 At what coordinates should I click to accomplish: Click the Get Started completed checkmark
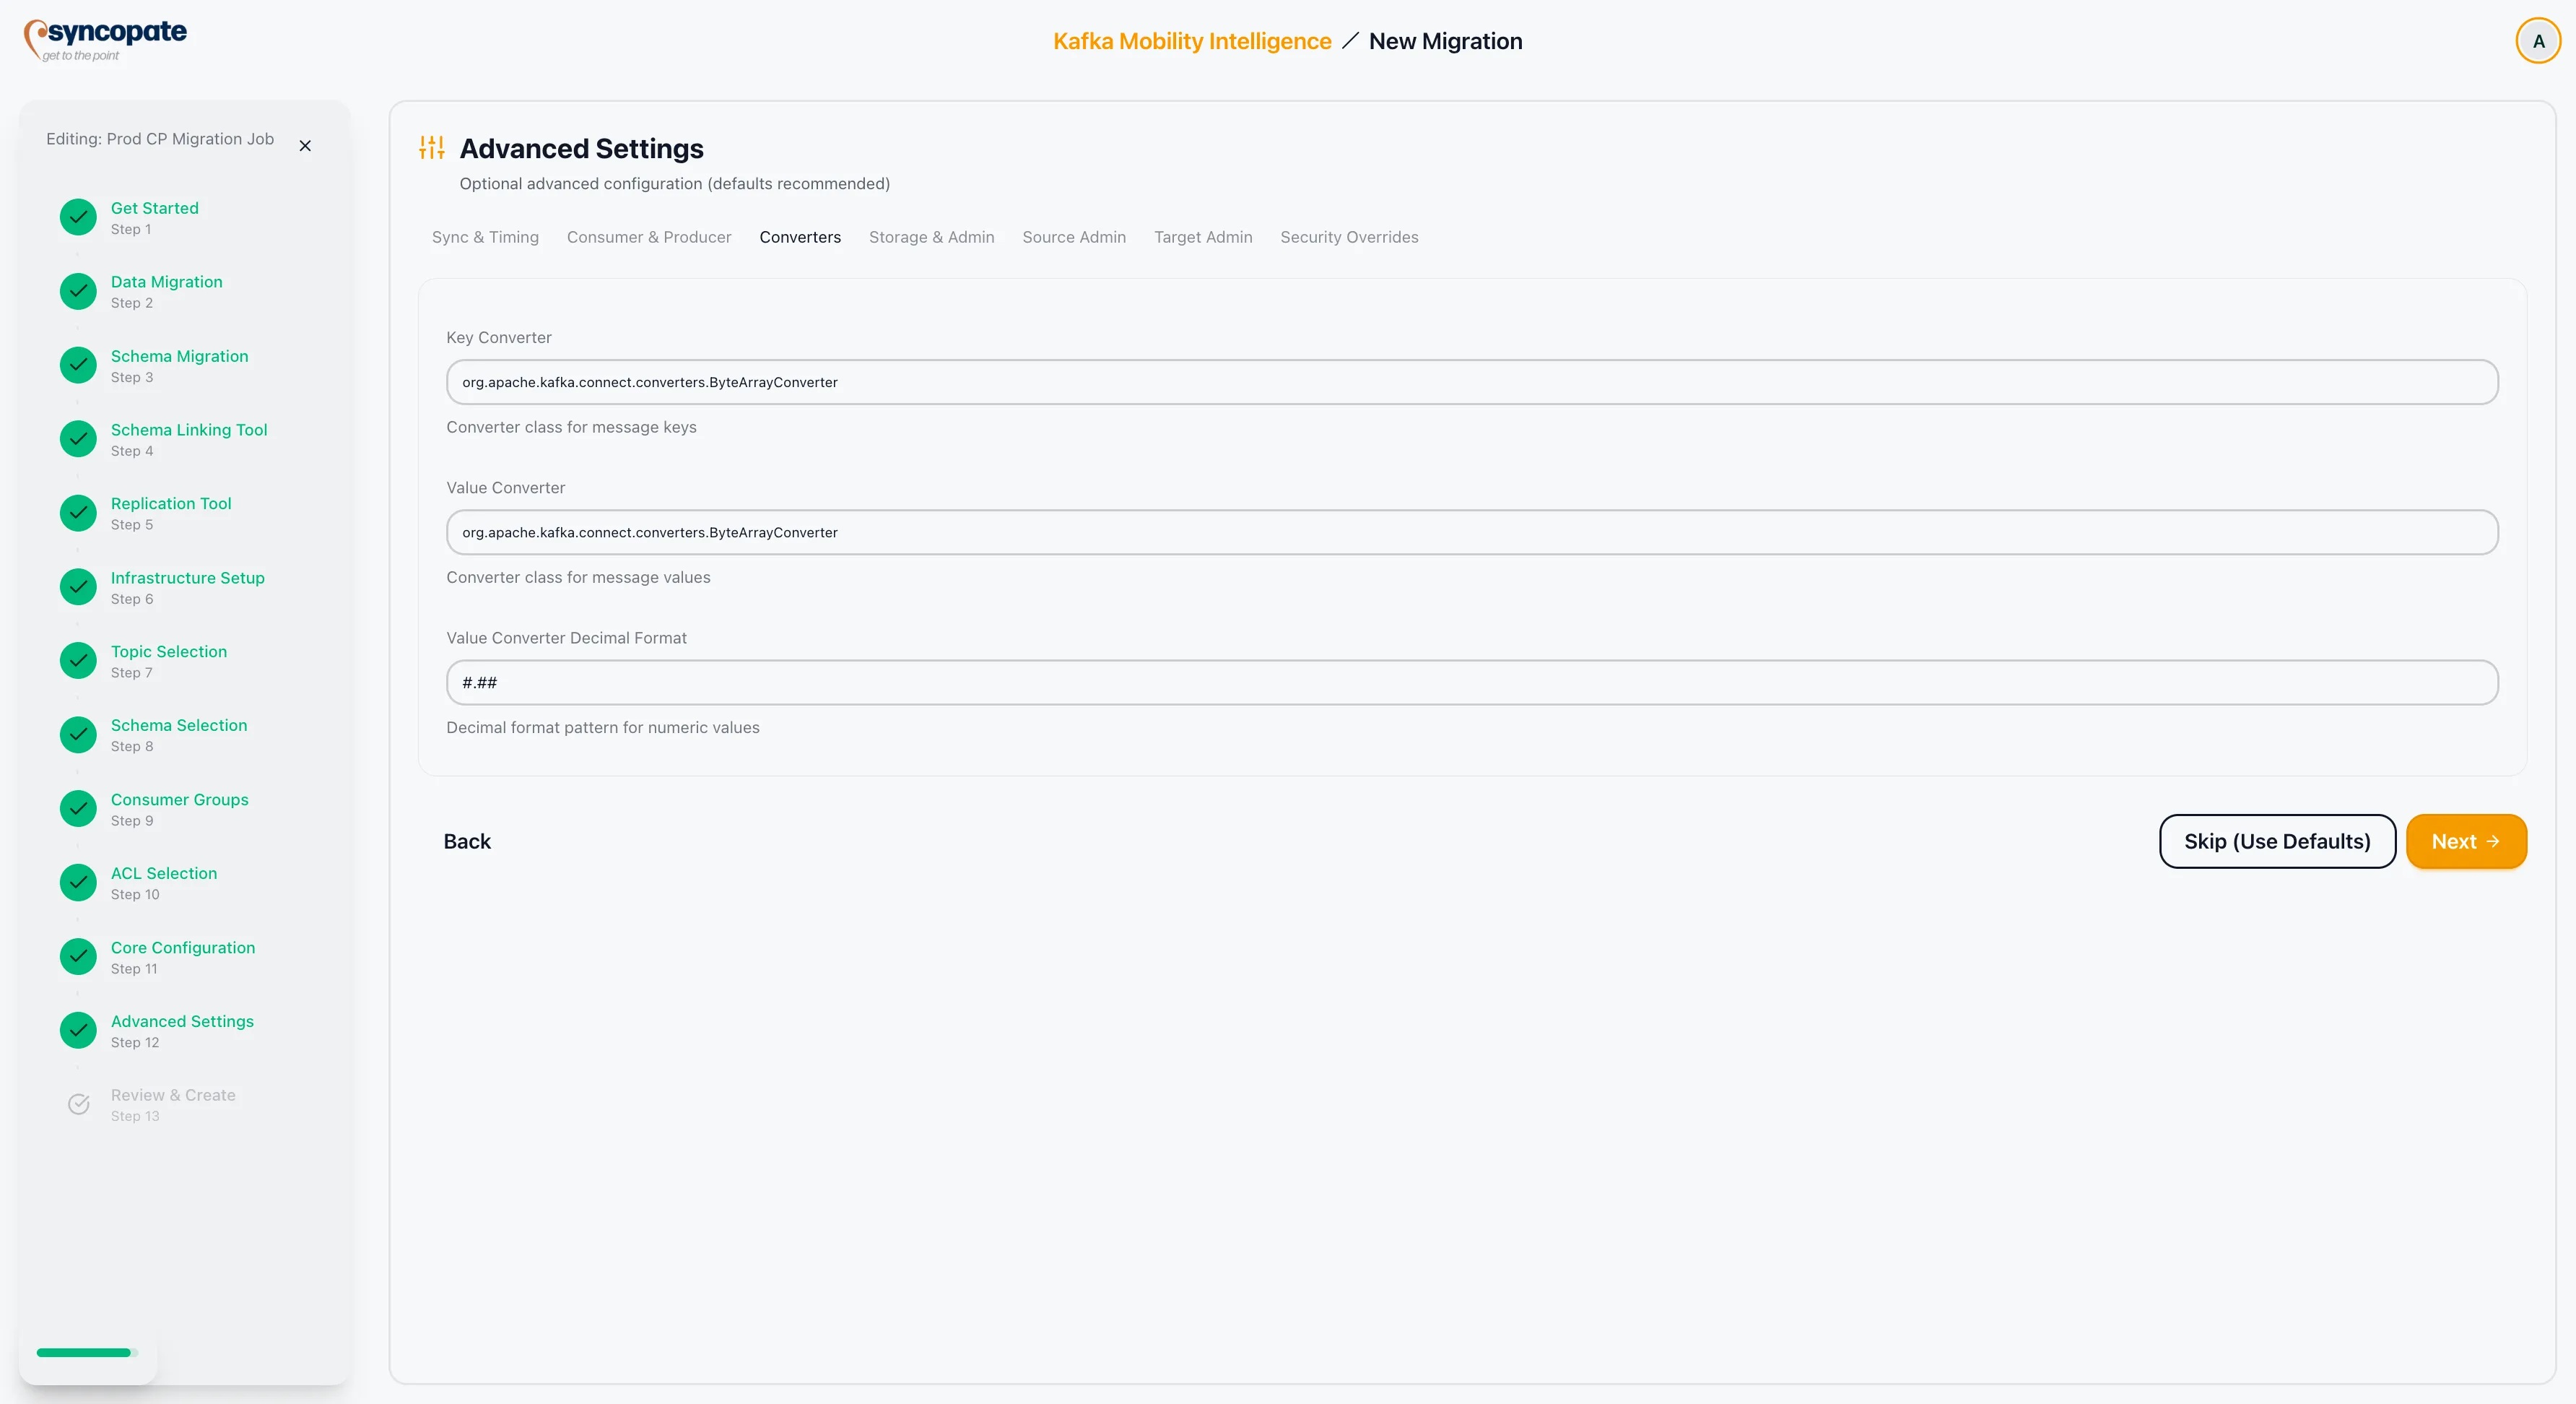click(77, 217)
